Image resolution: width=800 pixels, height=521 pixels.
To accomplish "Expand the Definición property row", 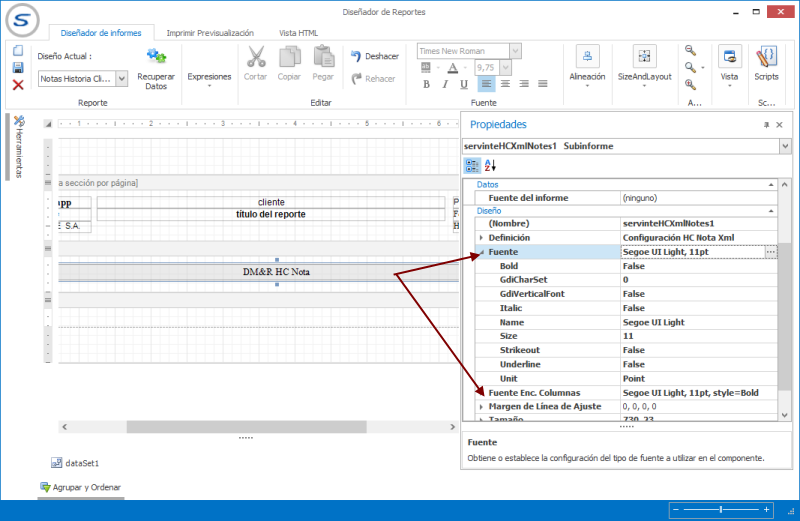I will tap(482, 238).
